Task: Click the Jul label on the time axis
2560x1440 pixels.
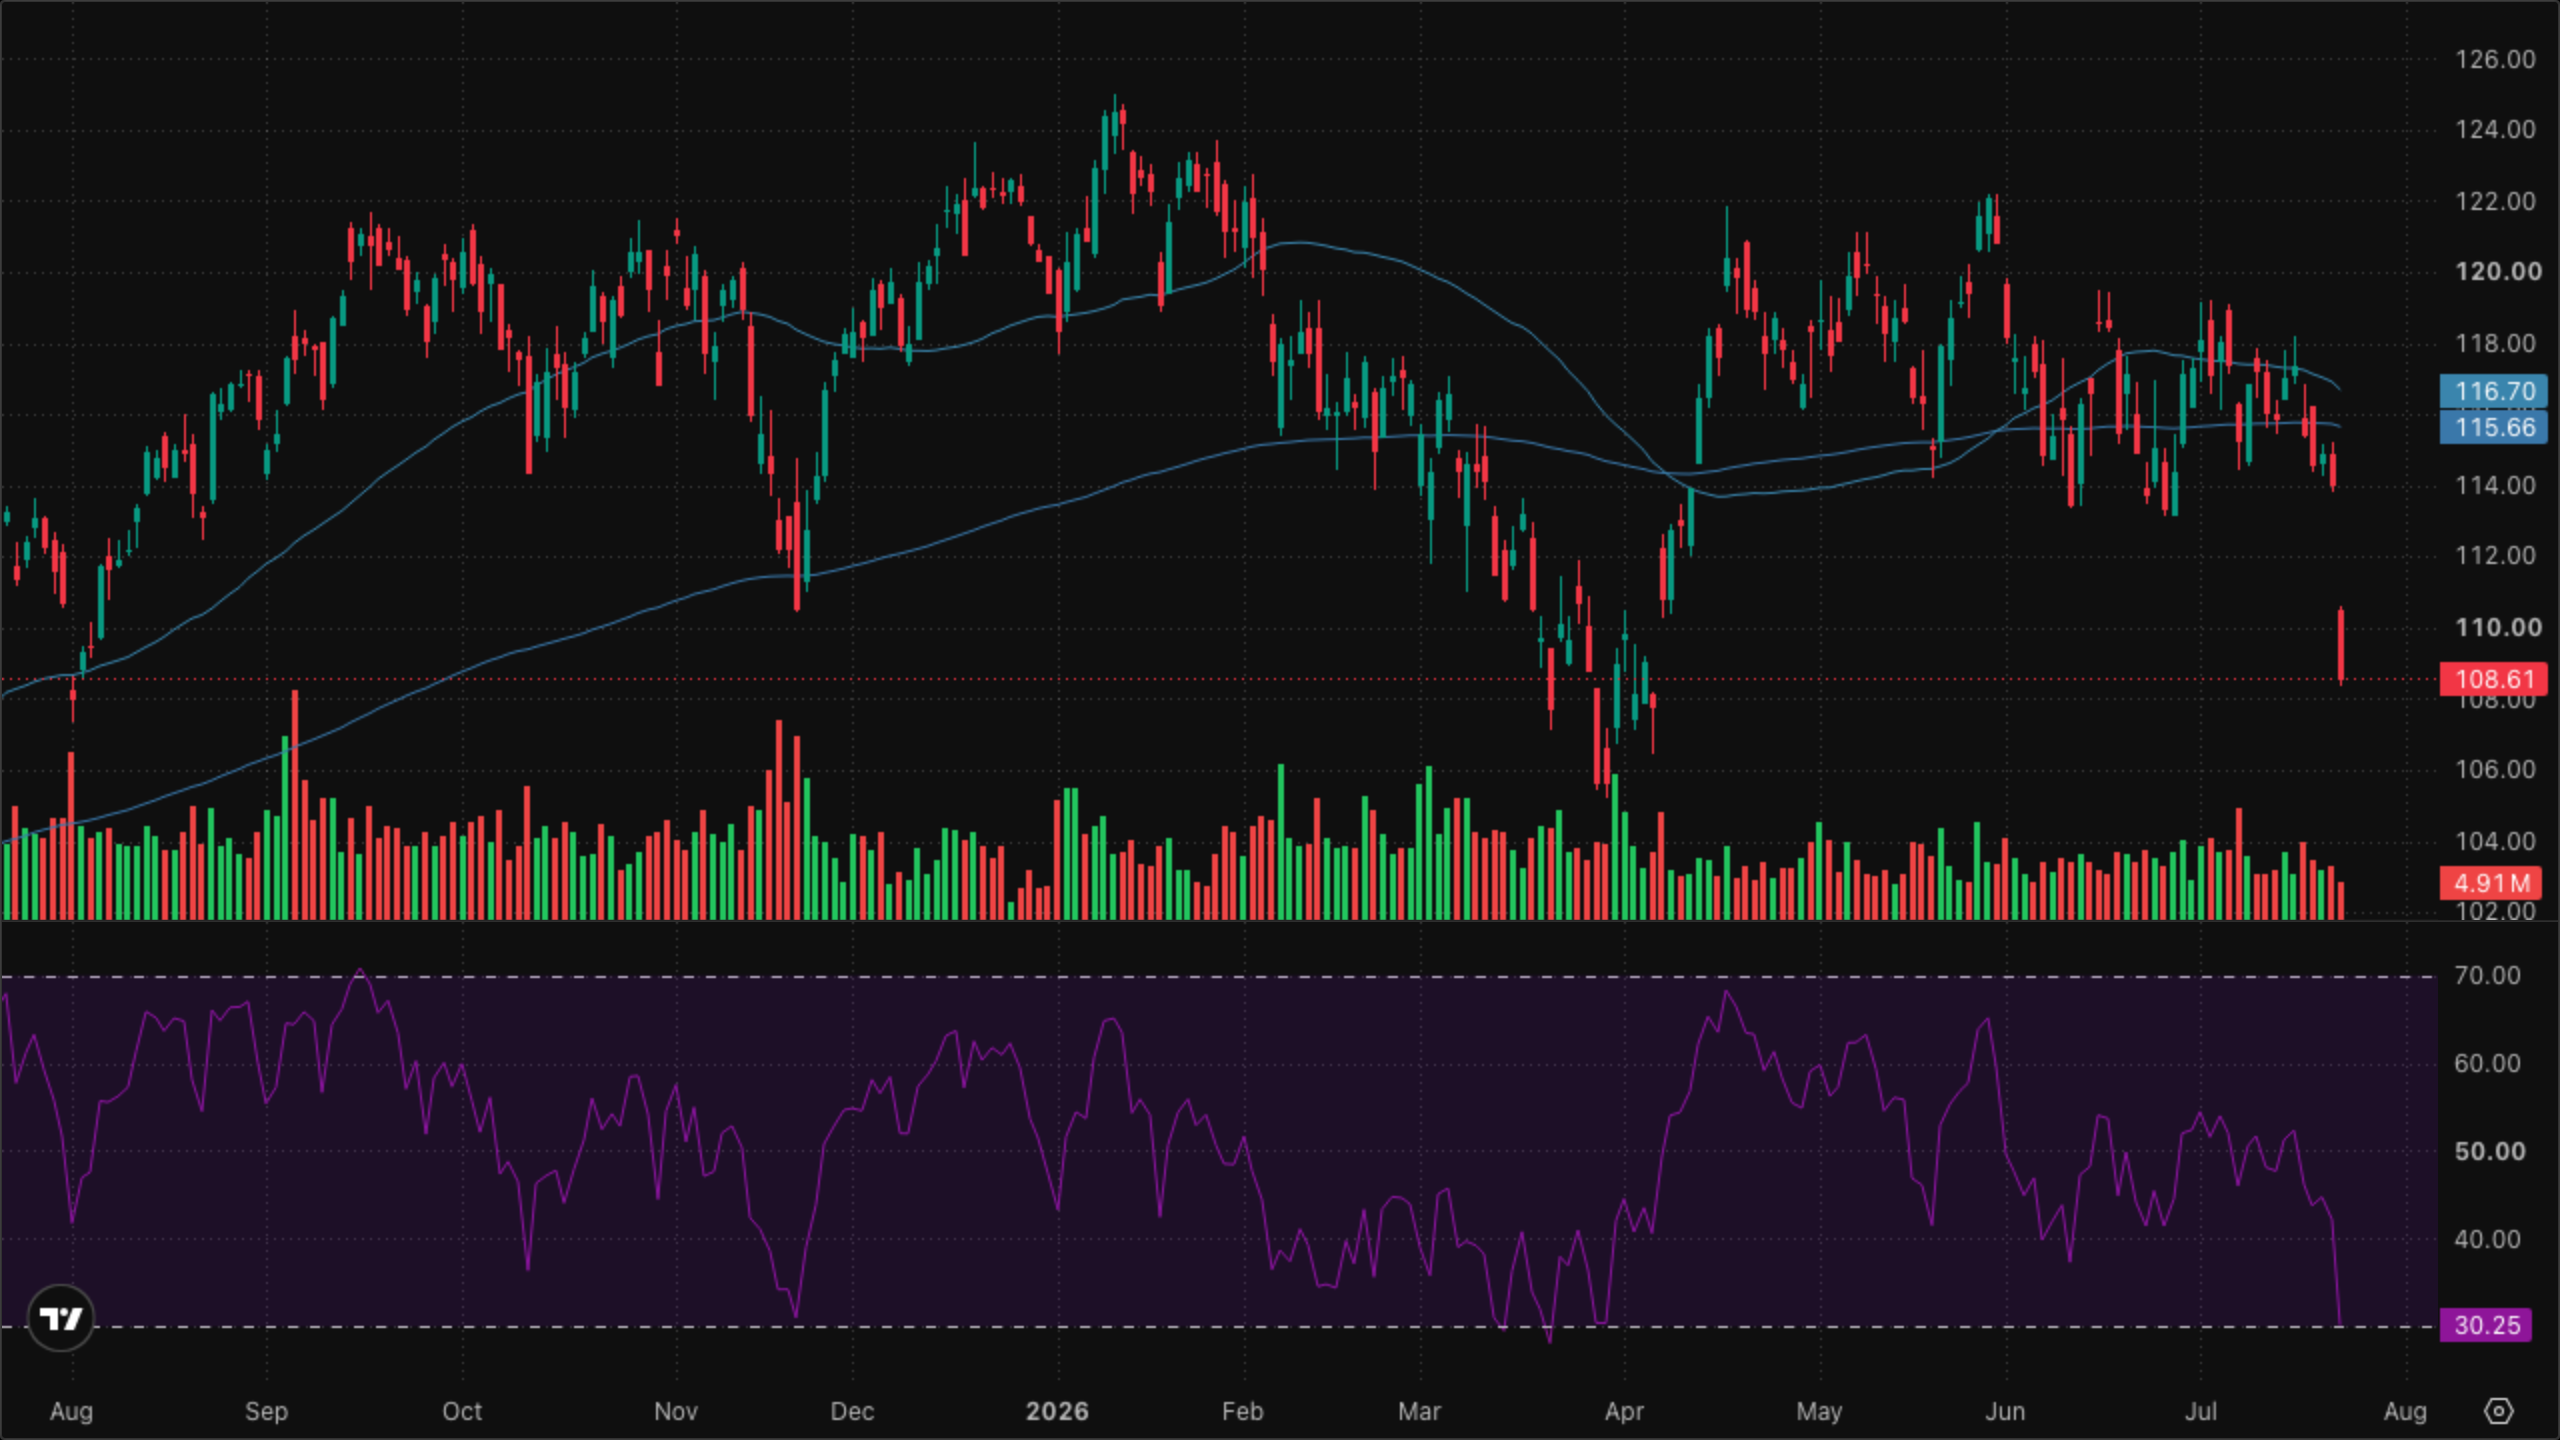Action: (x=2201, y=1411)
